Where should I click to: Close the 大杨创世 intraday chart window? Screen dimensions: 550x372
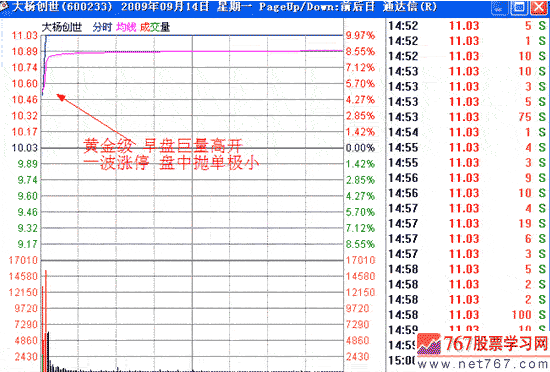(539, 7)
